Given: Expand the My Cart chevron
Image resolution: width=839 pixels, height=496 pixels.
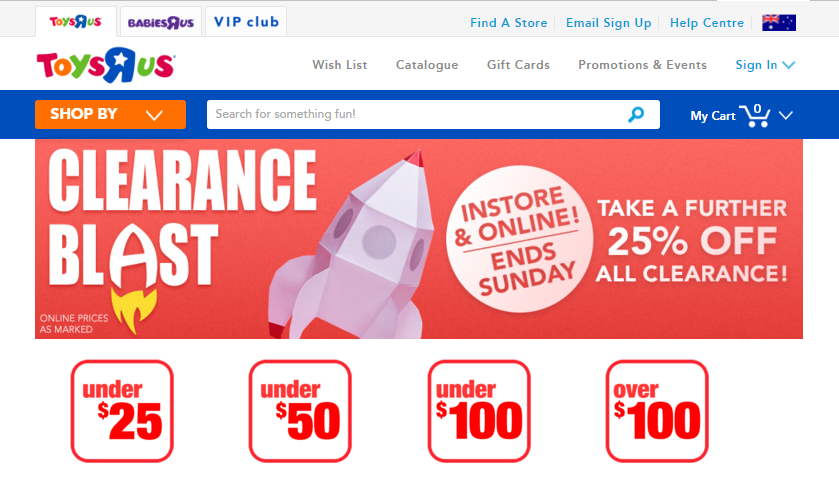Looking at the screenshot, I should pos(785,115).
